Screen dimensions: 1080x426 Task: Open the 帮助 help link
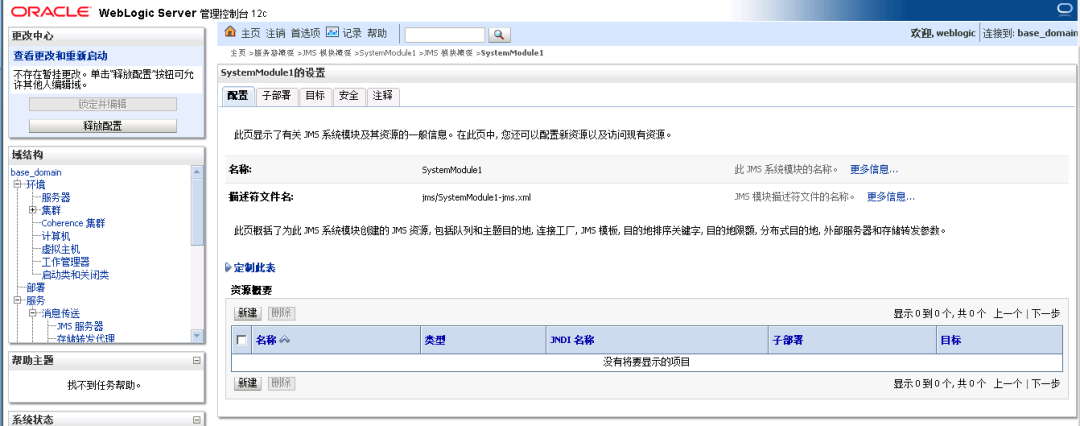point(377,33)
